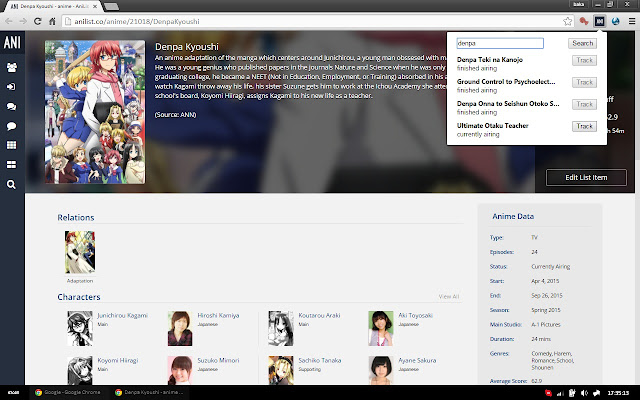640x400 pixels.
Task: Click the network signal tray icon
Action: 560,393
